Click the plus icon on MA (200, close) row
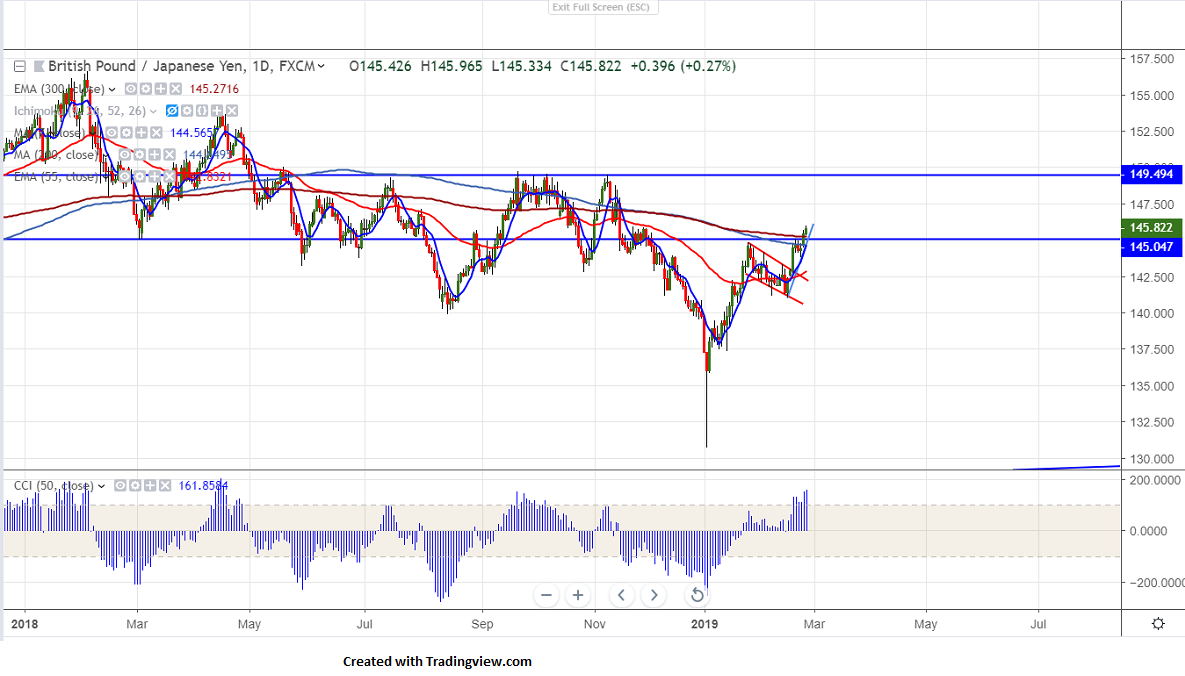 point(155,155)
